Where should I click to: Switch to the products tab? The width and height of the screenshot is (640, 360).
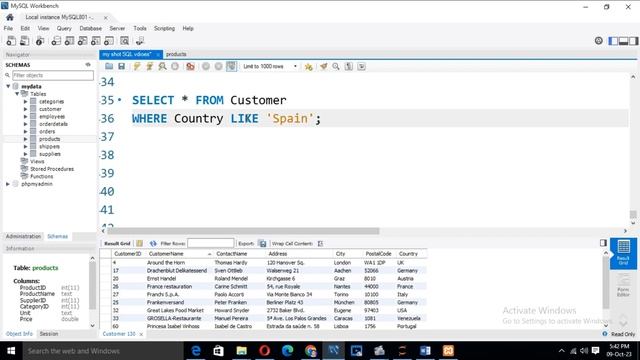[x=176, y=54]
